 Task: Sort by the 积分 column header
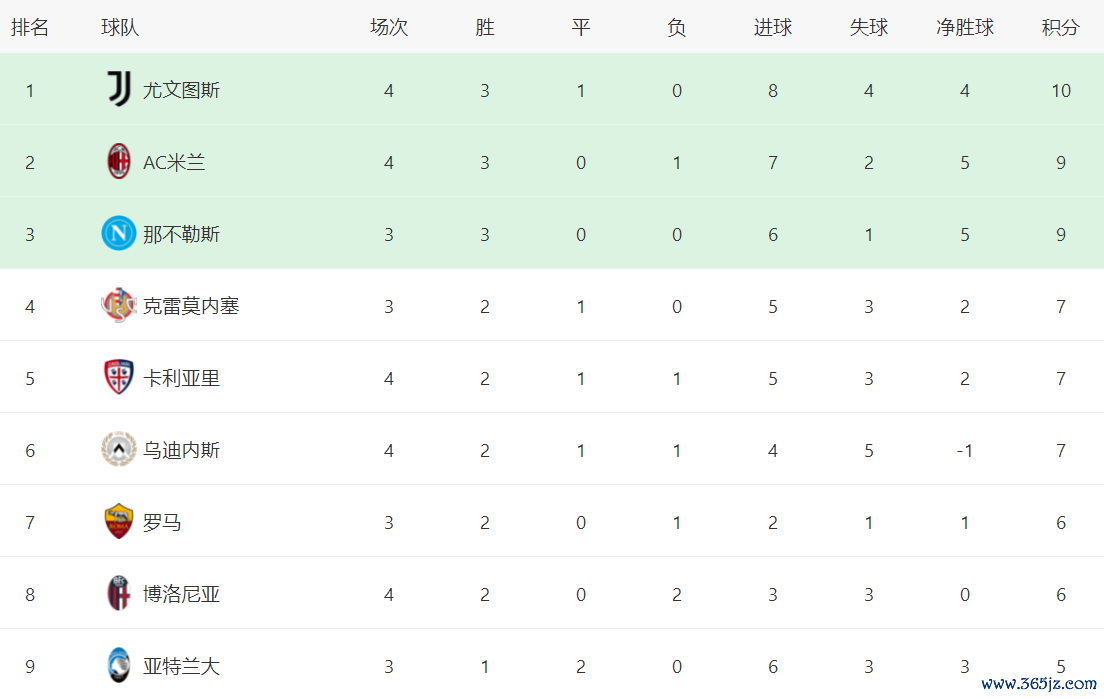1060,28
